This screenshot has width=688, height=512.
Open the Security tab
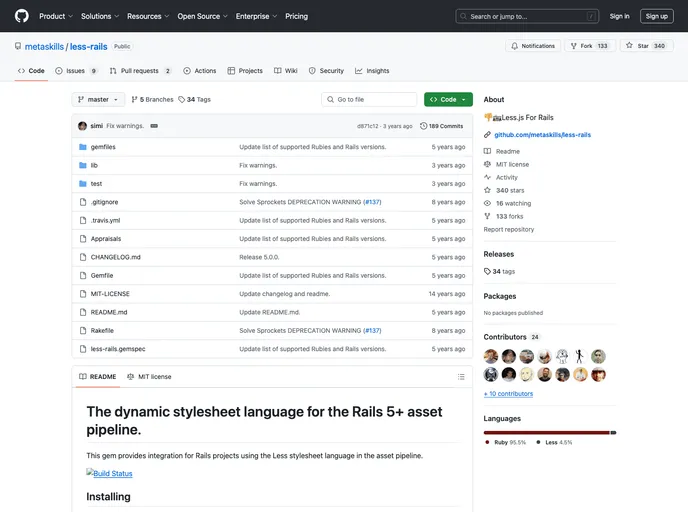pos(326,71)
